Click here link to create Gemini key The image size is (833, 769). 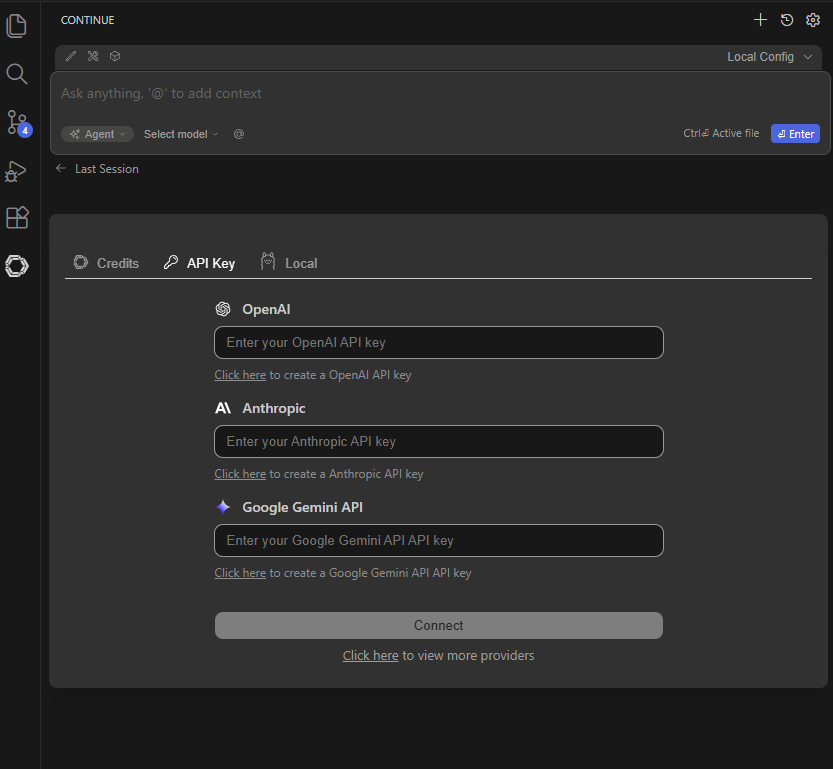[240, 573]
